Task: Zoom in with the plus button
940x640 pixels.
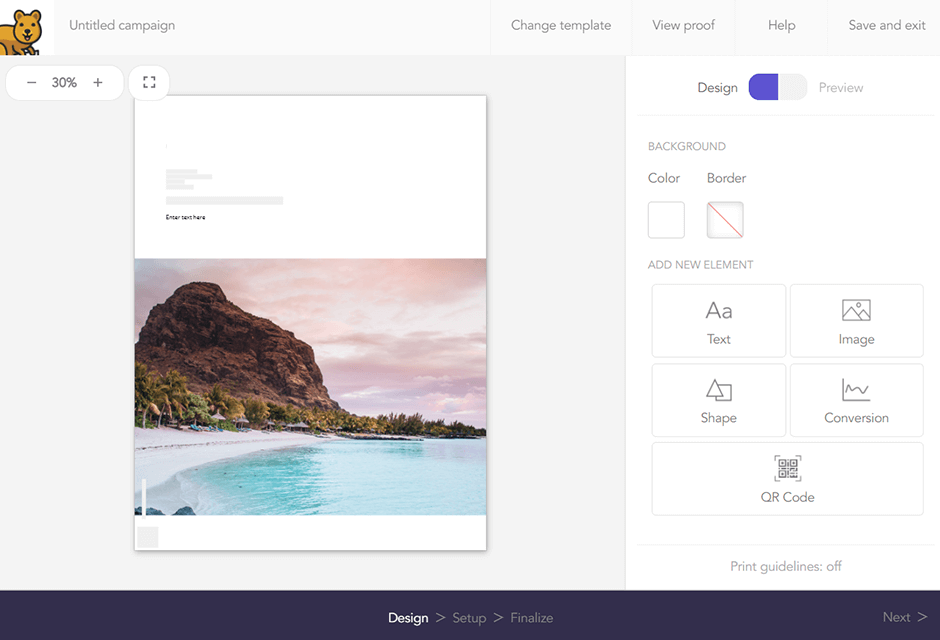Action: click(98, 83)
